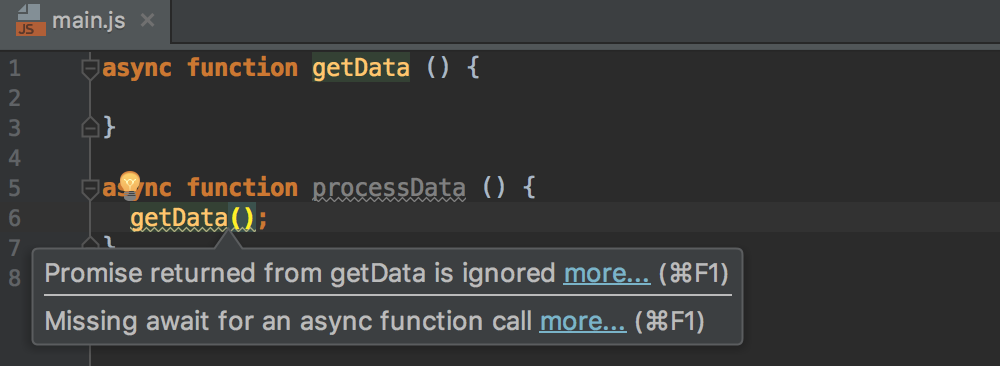Click the function keyword on line 5
This screenshot has width=1000, height=366.
[242, 188]
